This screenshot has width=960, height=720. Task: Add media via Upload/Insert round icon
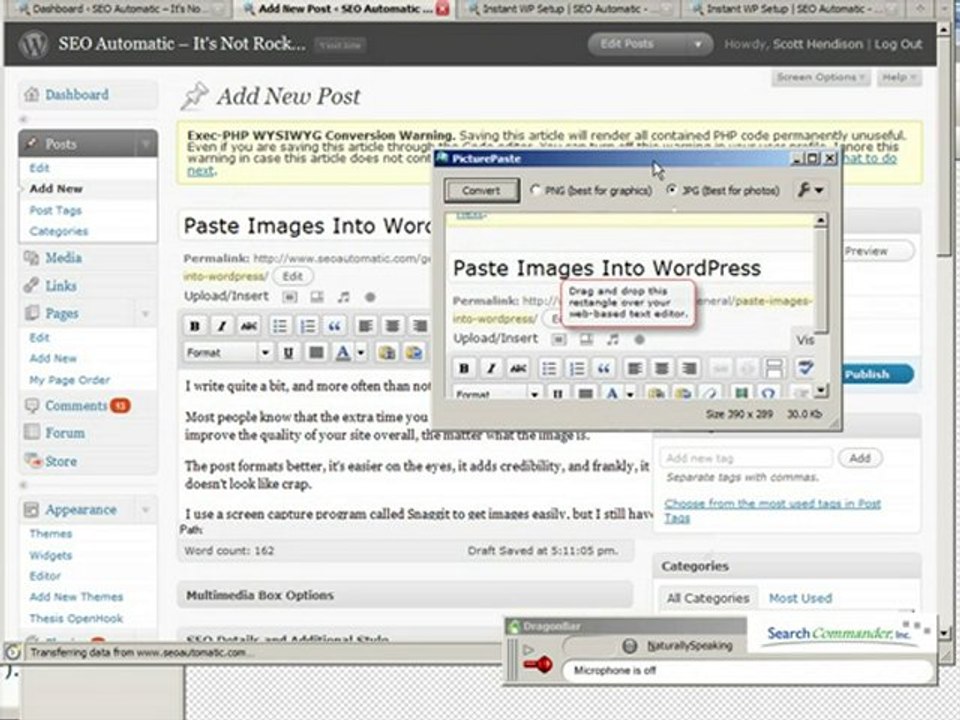point(370,297)
